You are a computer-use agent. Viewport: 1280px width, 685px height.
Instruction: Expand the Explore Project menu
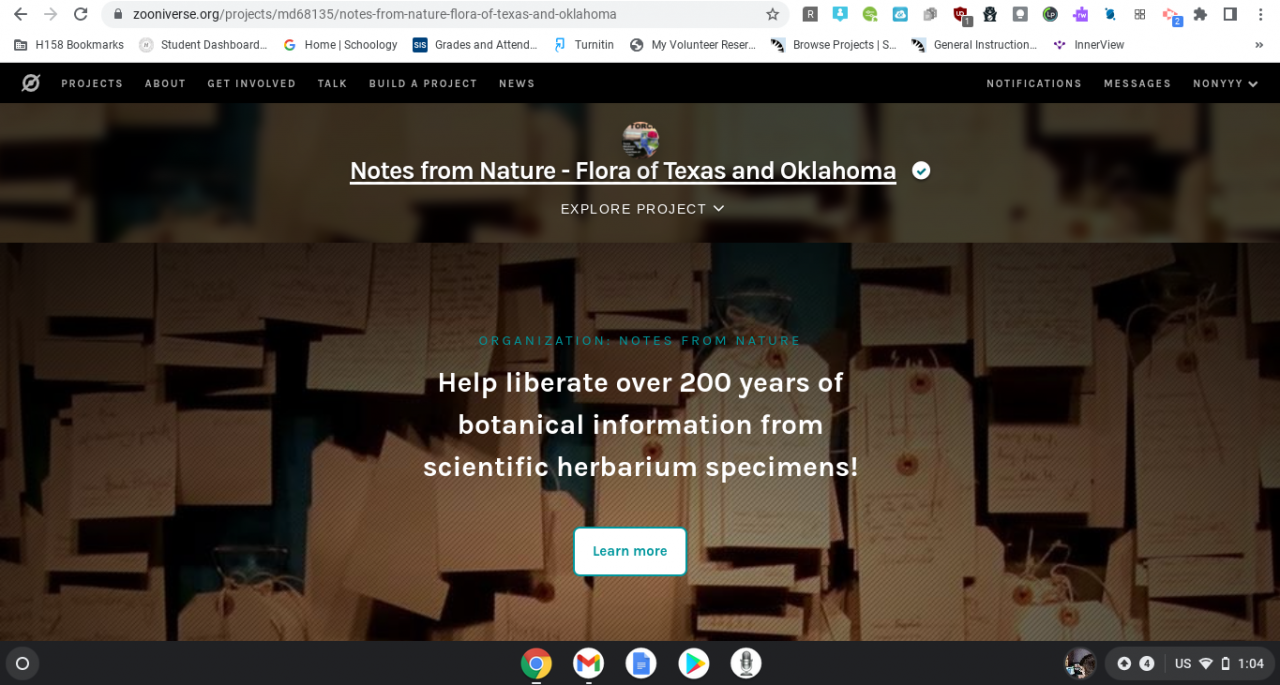(x=642, y=209)
